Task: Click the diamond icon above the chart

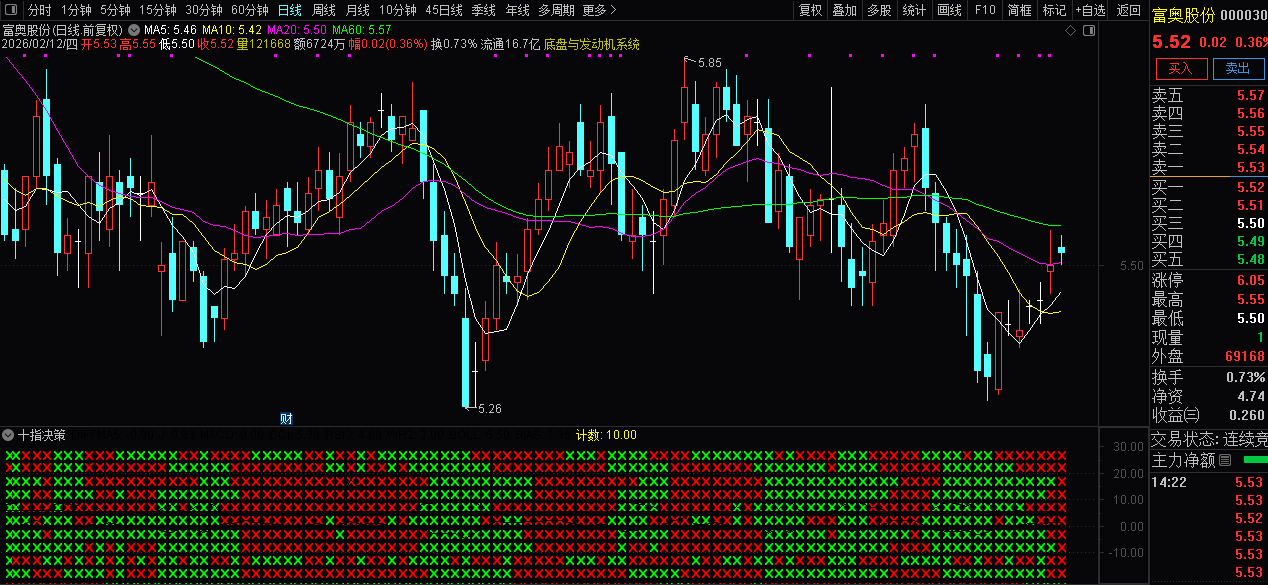Action: point(1070,31)
